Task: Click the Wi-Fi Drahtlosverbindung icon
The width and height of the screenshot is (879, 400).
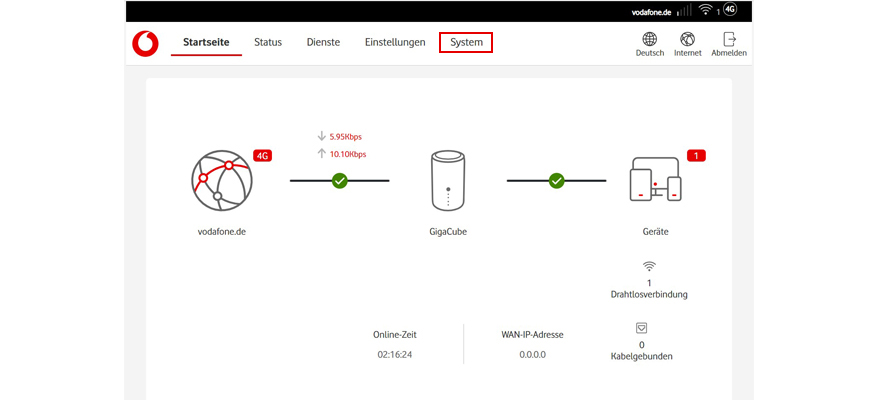Action: 649,266
